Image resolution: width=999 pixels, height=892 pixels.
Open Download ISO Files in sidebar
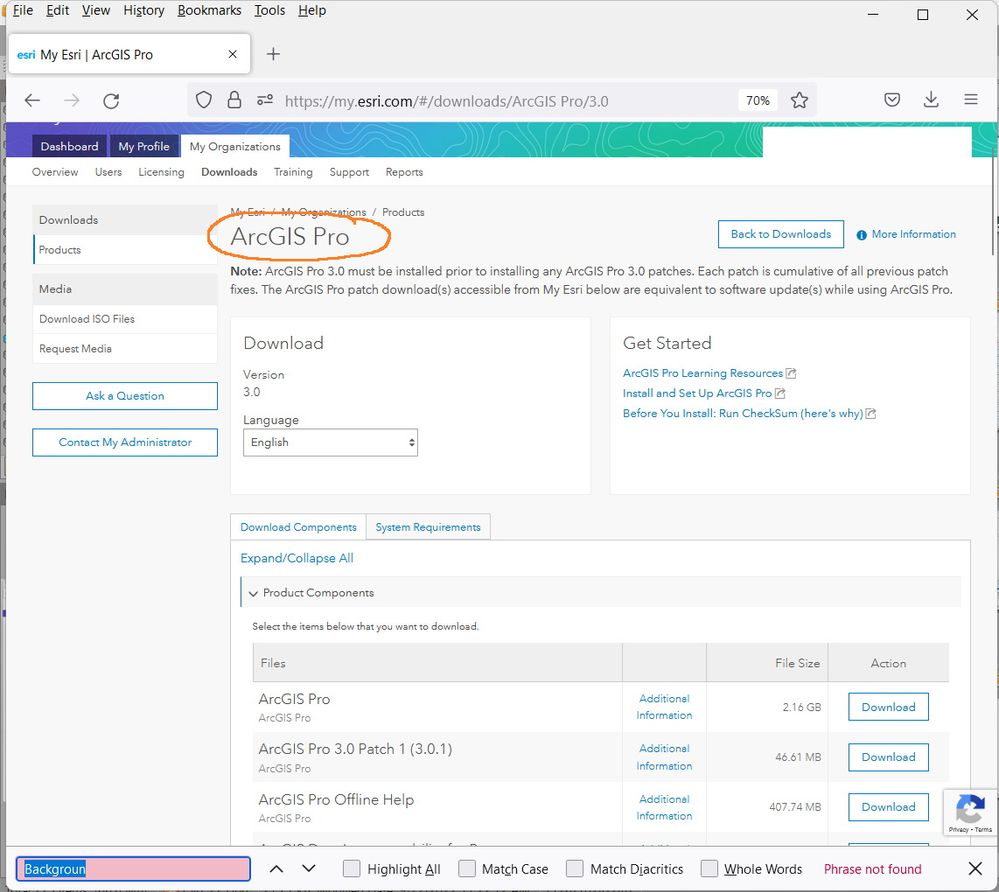pyautogui.click(x=125, y=319)
